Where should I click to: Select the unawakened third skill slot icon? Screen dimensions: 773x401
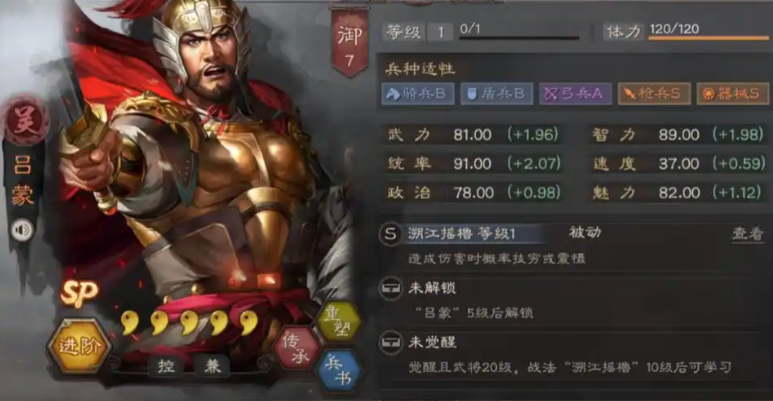pos(390,342)
